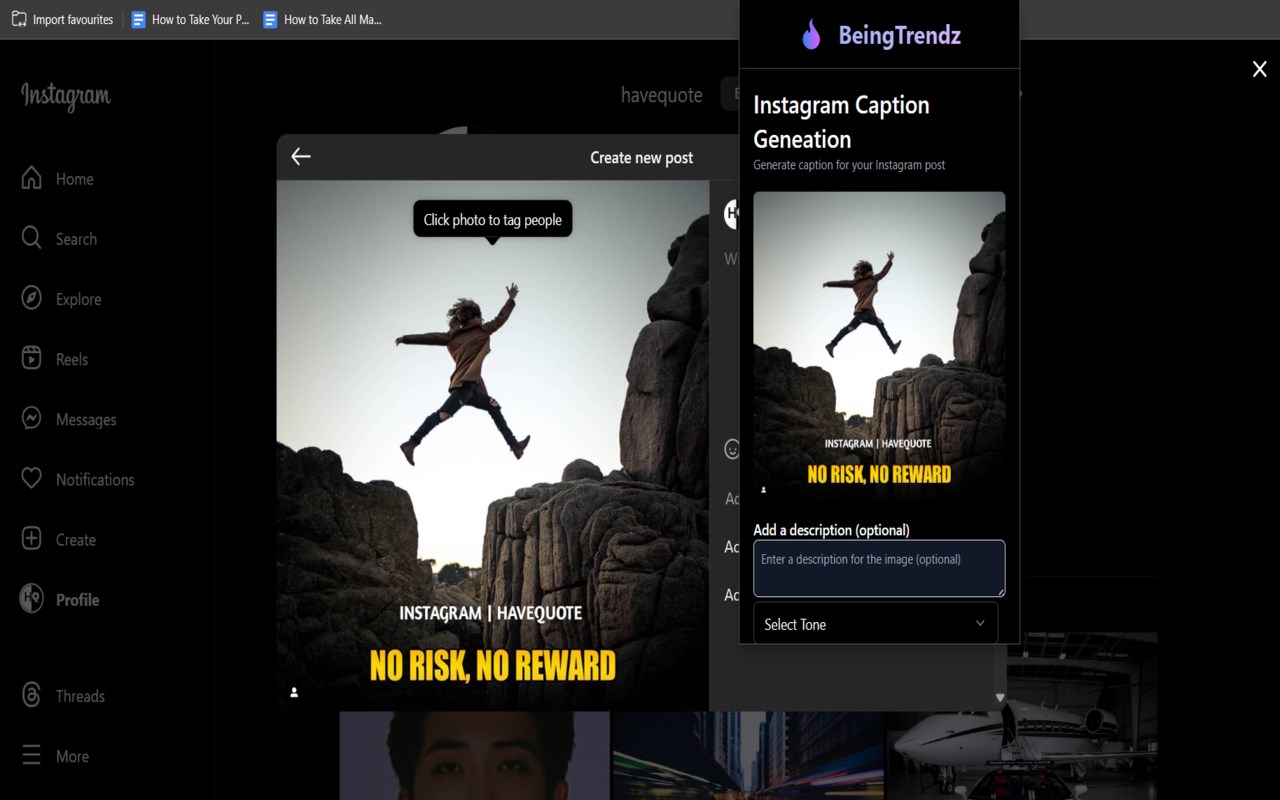Click the scroll-down arrow in post dialog
Screen dimensions: 1280x800
(999, 698)
